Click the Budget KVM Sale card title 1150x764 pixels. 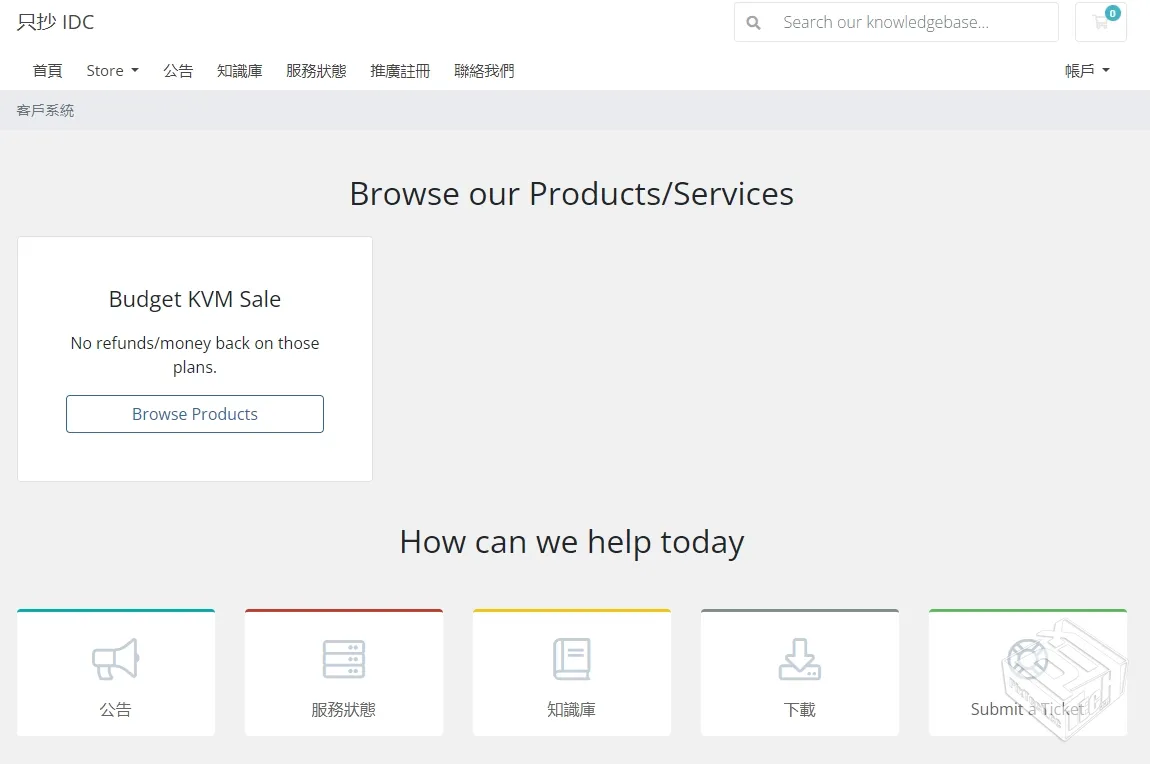pyautogui.click(x=194, y=298)
